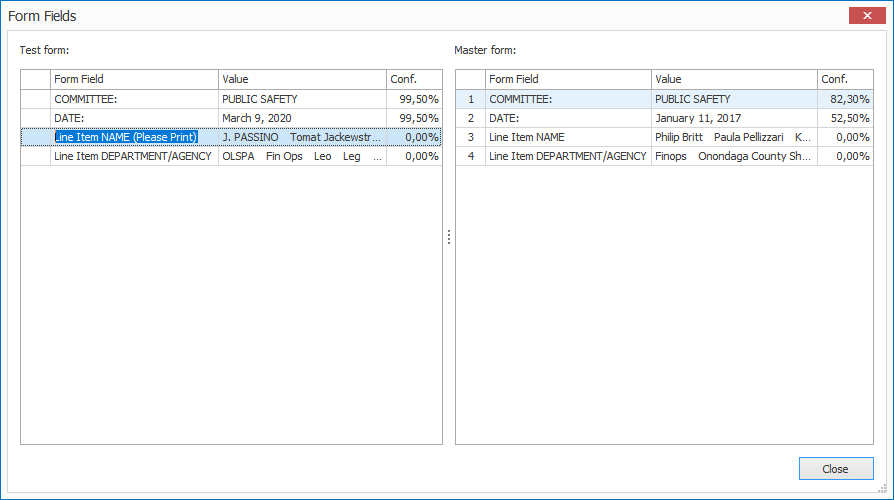Image resolution: width=894 pixels, height=500 pixels.
Task: Click J. PASSINO Tomat Jackewstr value
Action: tap(302, 137)
